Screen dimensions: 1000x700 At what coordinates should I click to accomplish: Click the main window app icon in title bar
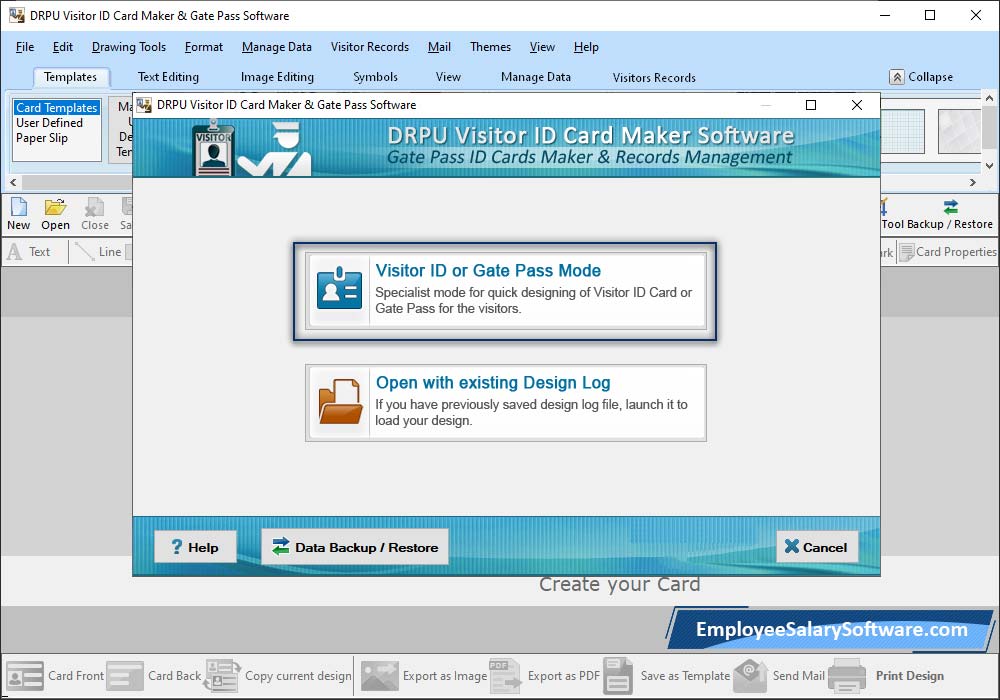pyautogui.click(x=17, y=15)
